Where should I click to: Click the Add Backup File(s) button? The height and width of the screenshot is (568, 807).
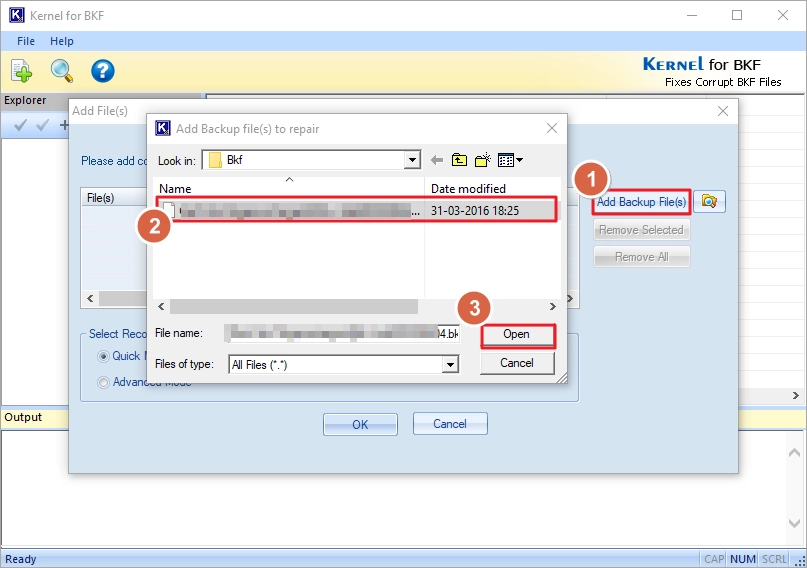pos(641,202)
